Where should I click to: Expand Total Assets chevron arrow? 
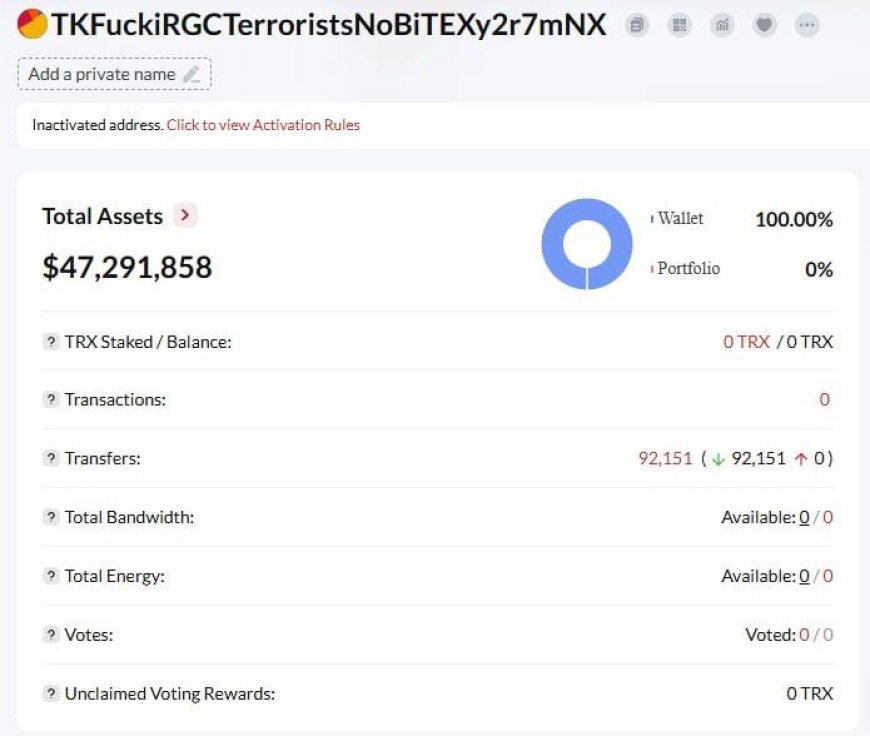(185, 215)
